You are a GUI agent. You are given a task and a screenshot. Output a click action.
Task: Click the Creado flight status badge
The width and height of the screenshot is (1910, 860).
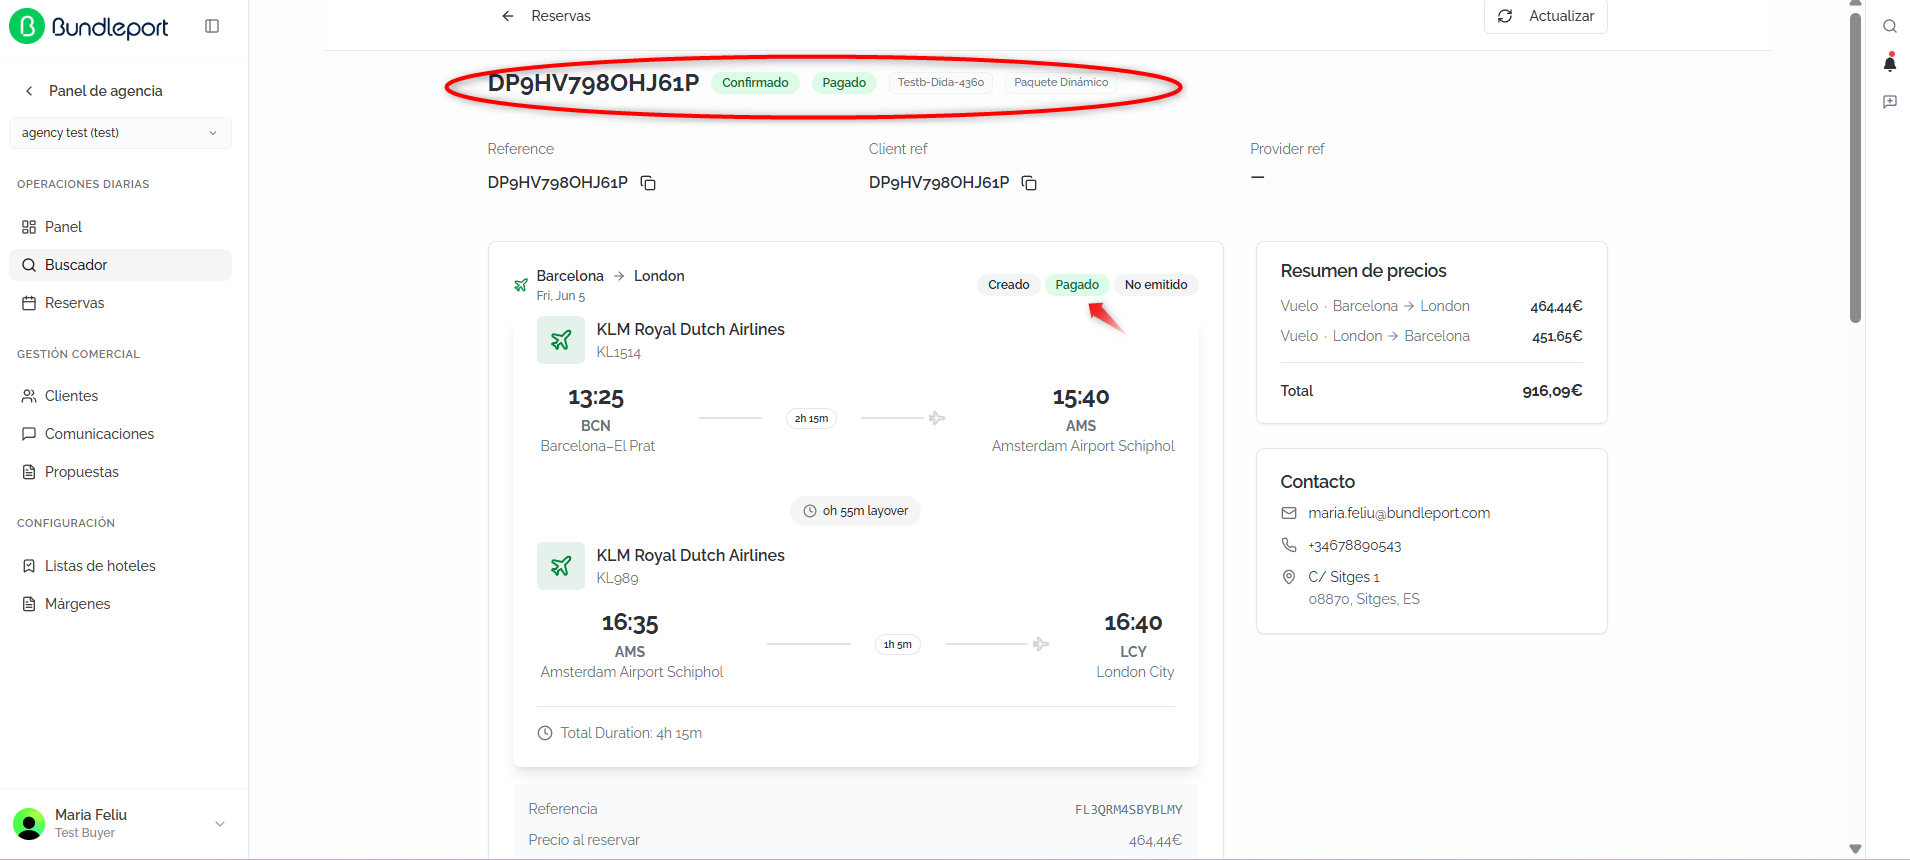click(1009, 285)
